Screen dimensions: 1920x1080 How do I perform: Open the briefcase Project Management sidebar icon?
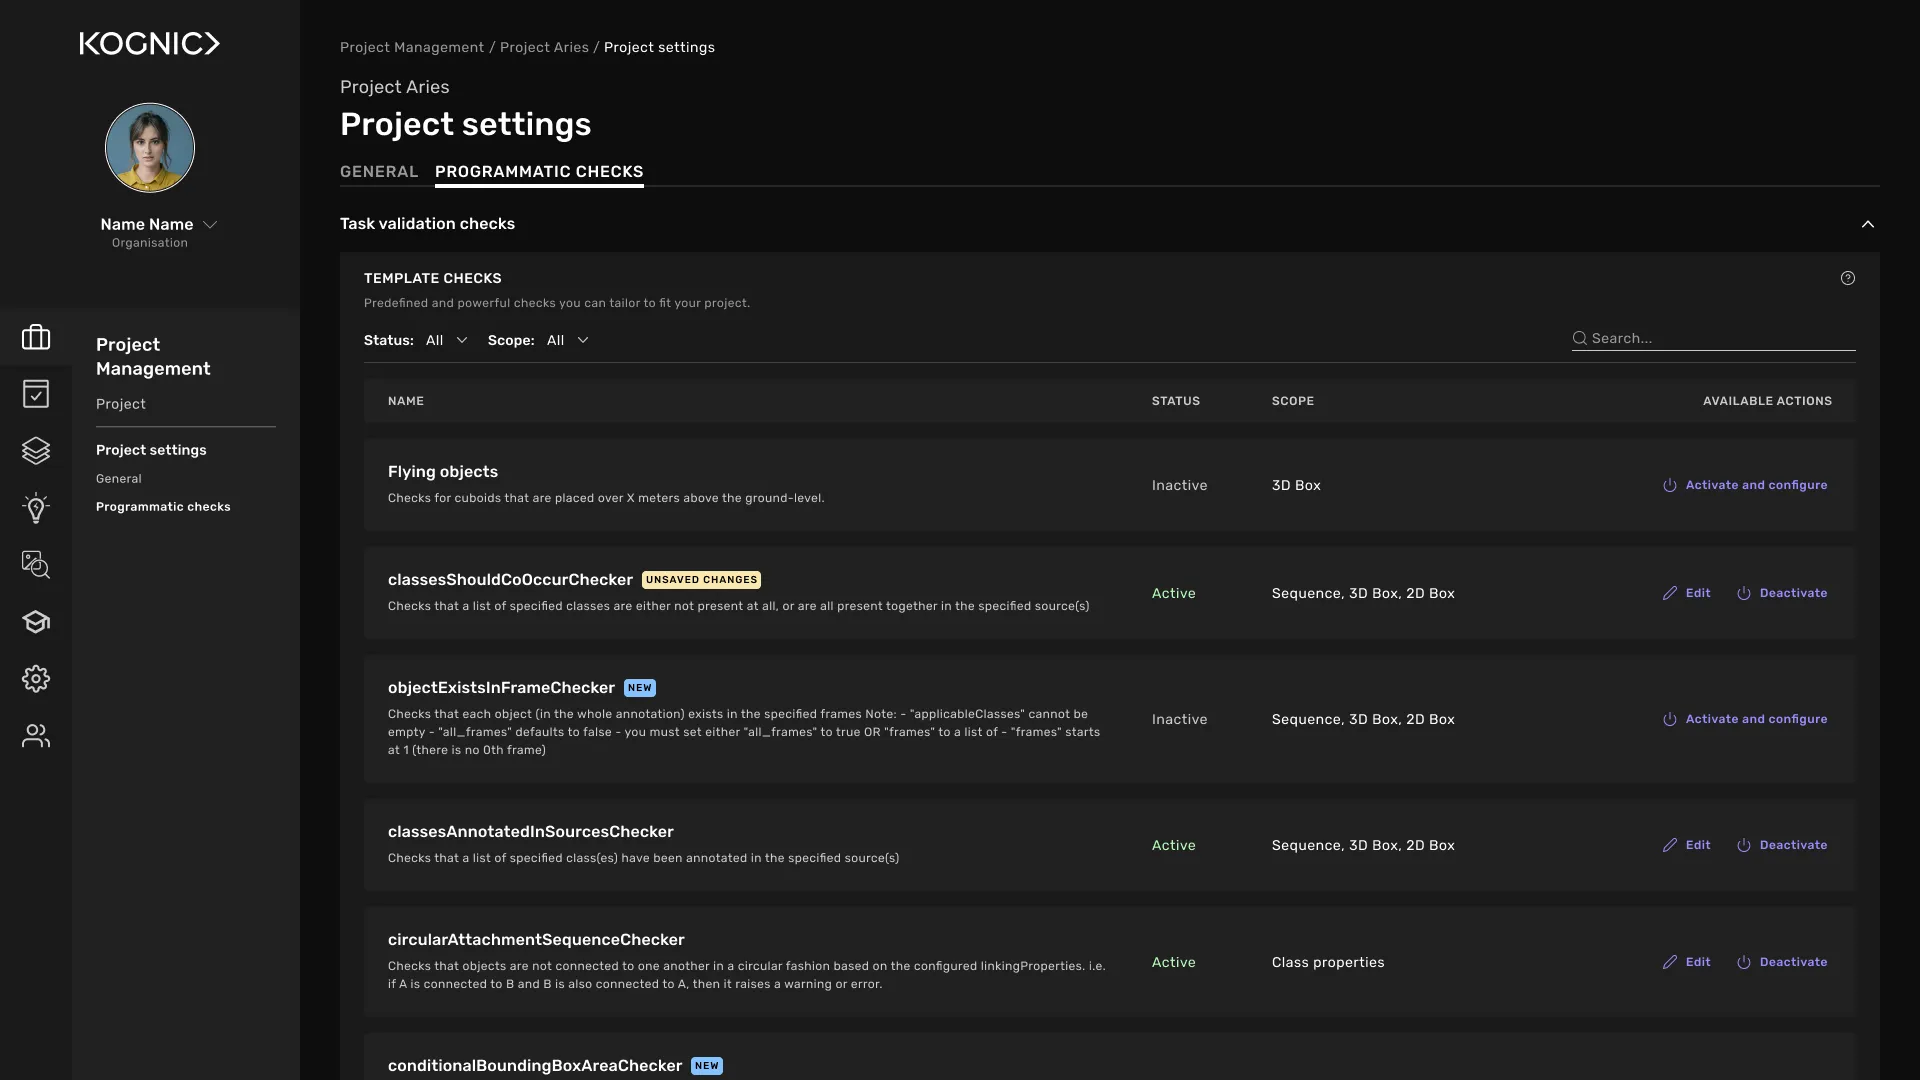[x=36, y=337]
